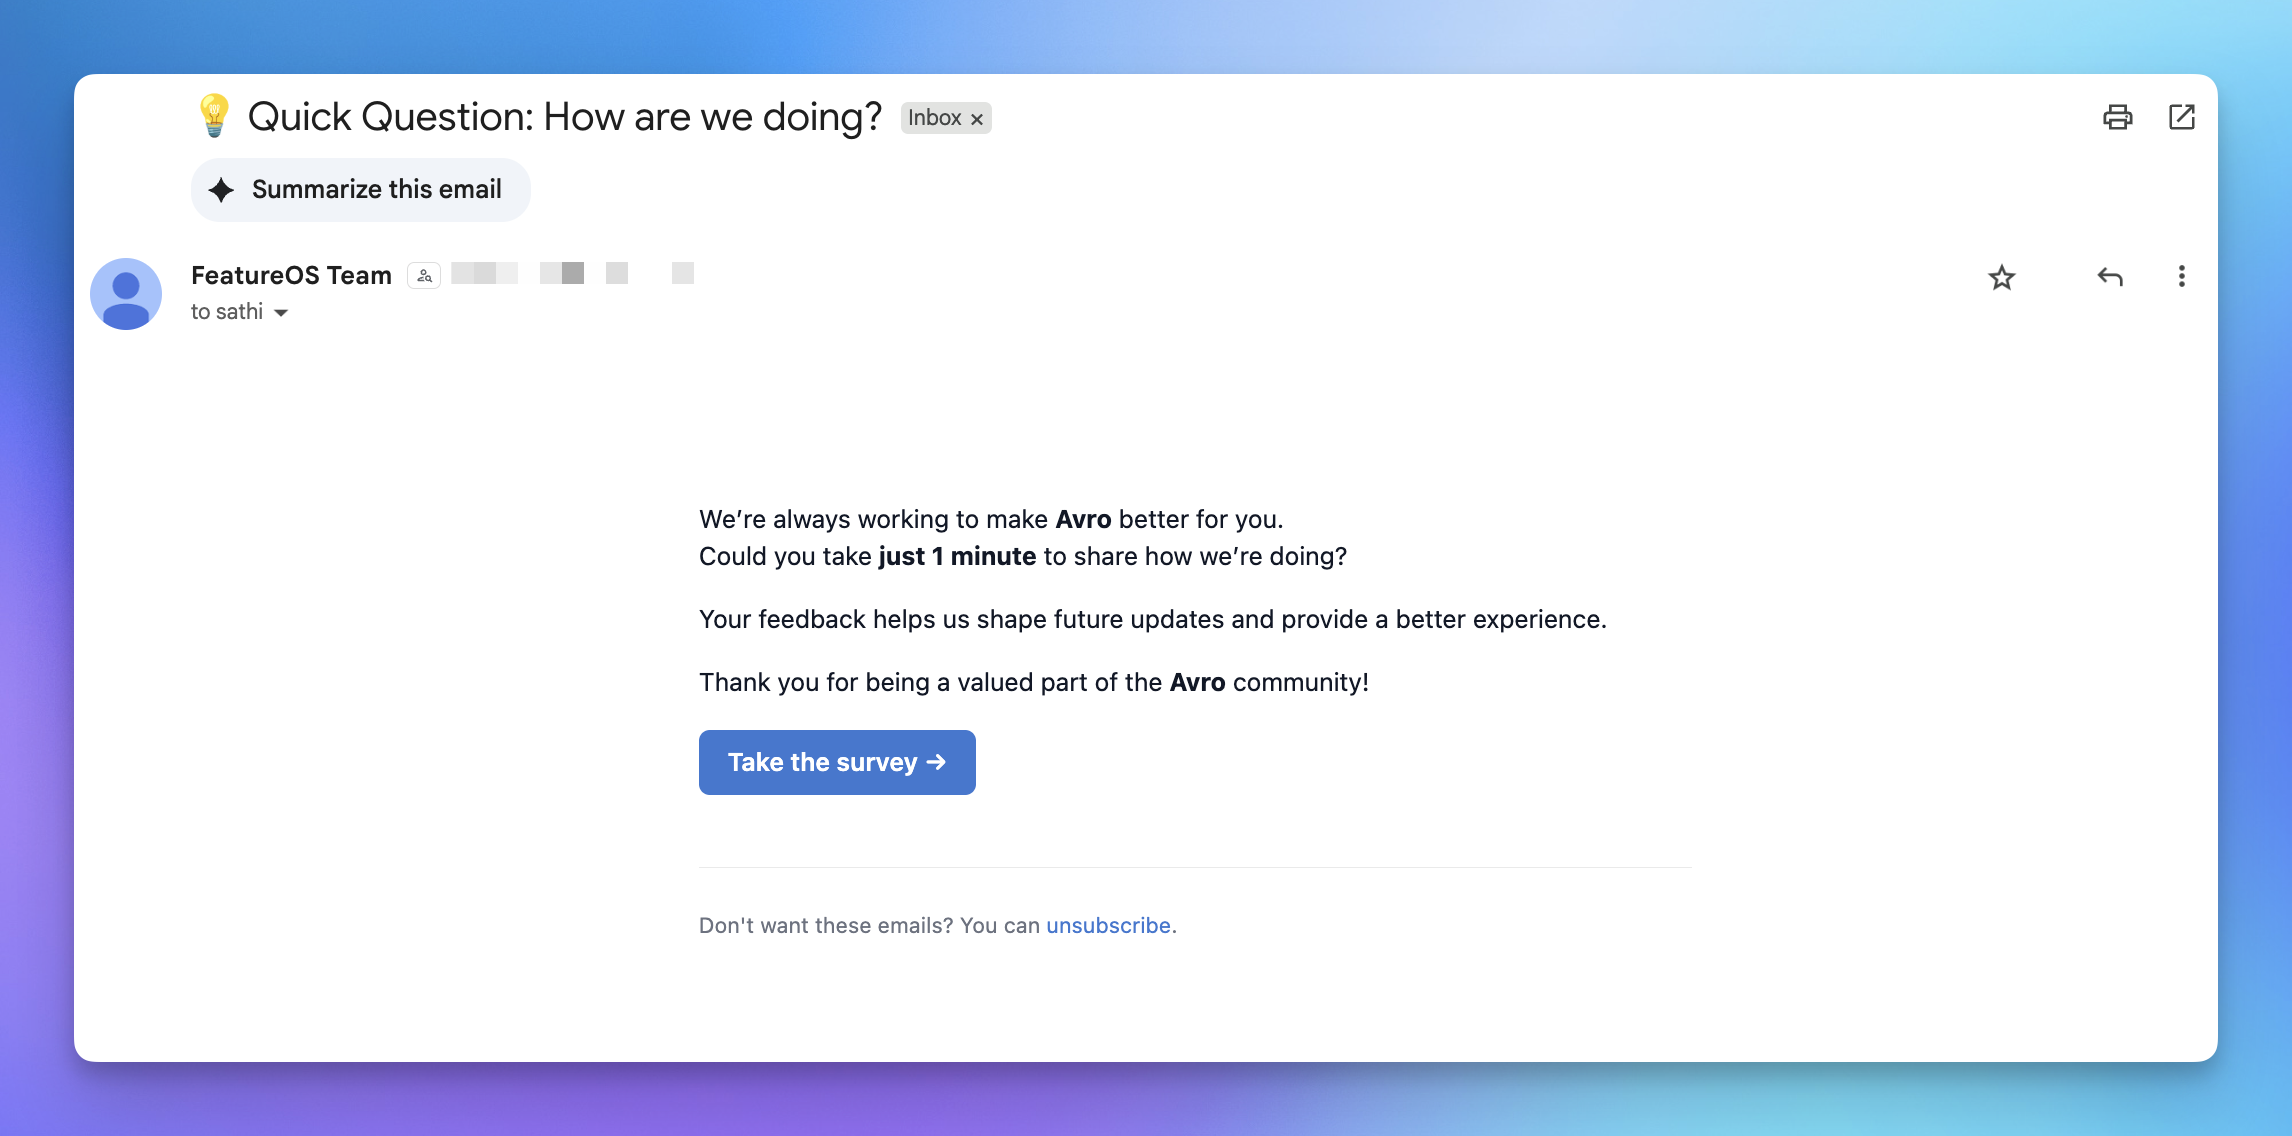
Task: Click the reply arrow icon
Action: click(x=2110, y=277)
